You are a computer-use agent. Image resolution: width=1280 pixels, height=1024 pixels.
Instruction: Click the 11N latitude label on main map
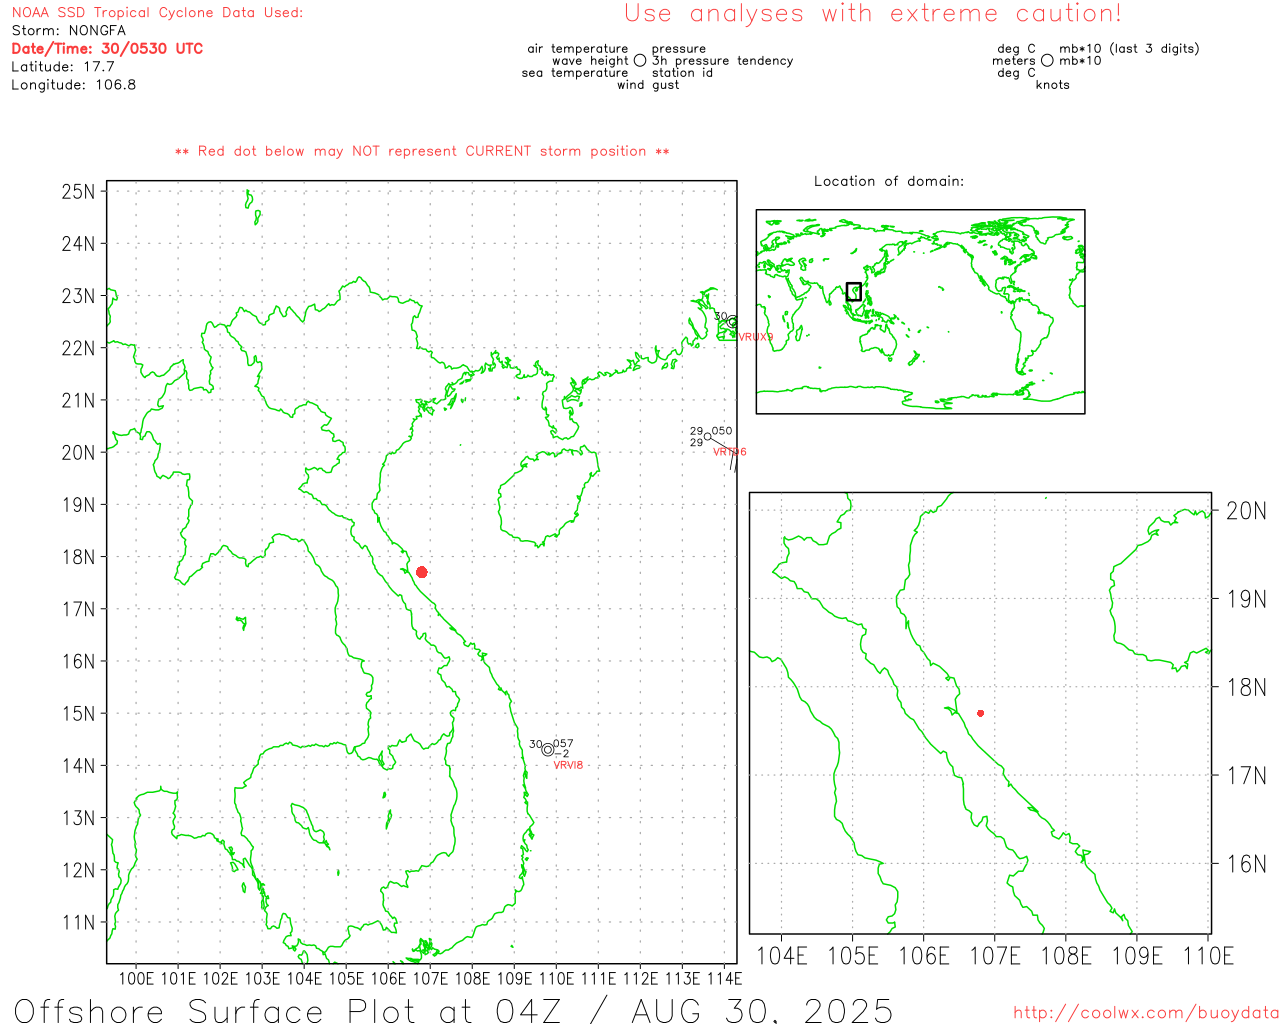tap(78, 922)
